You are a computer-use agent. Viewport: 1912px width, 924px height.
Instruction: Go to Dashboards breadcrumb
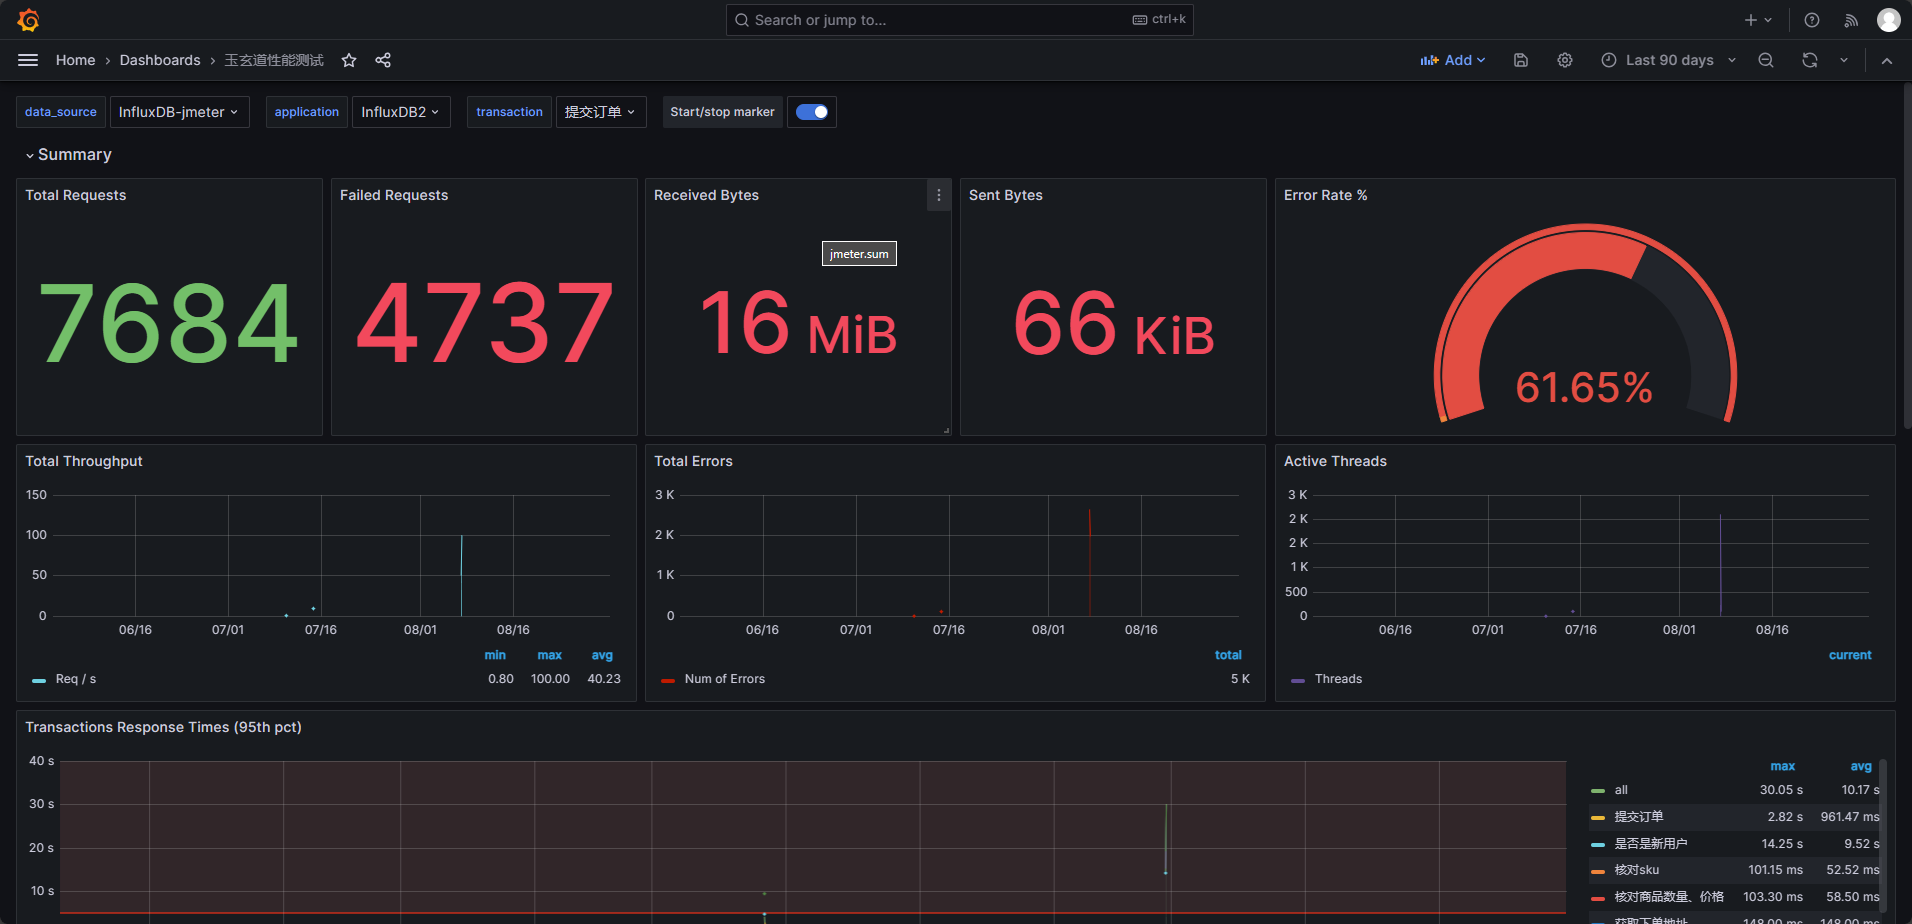point(160,60)
